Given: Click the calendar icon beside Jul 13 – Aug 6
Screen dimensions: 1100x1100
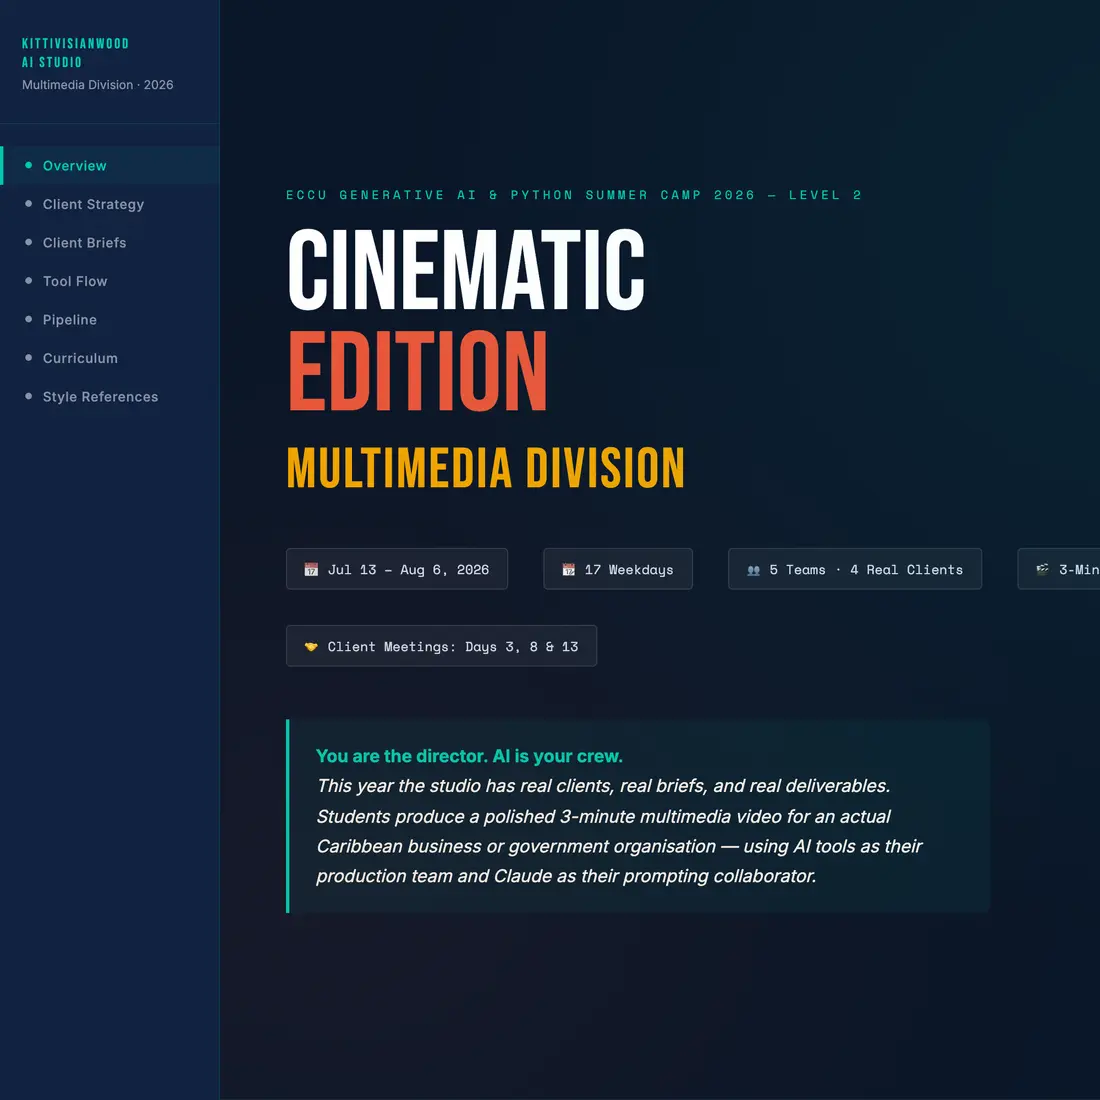Looking at the screenshot, I should click(311, 569).
